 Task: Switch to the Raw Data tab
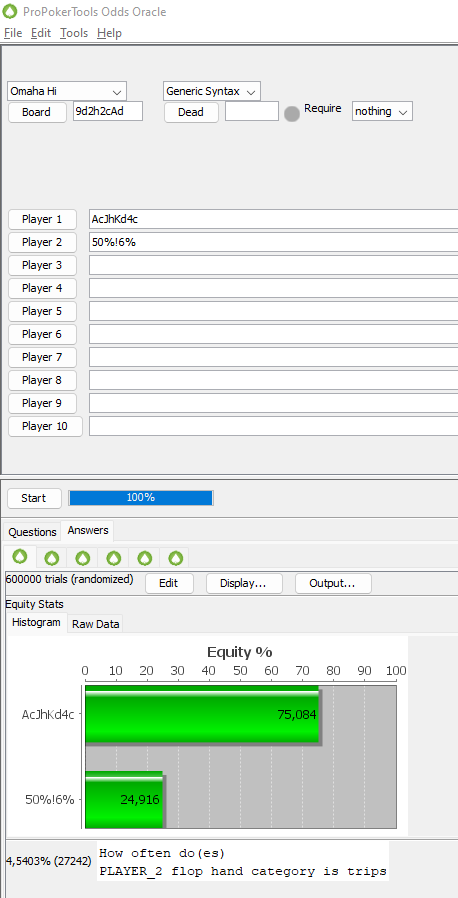(x=96, y=624)
